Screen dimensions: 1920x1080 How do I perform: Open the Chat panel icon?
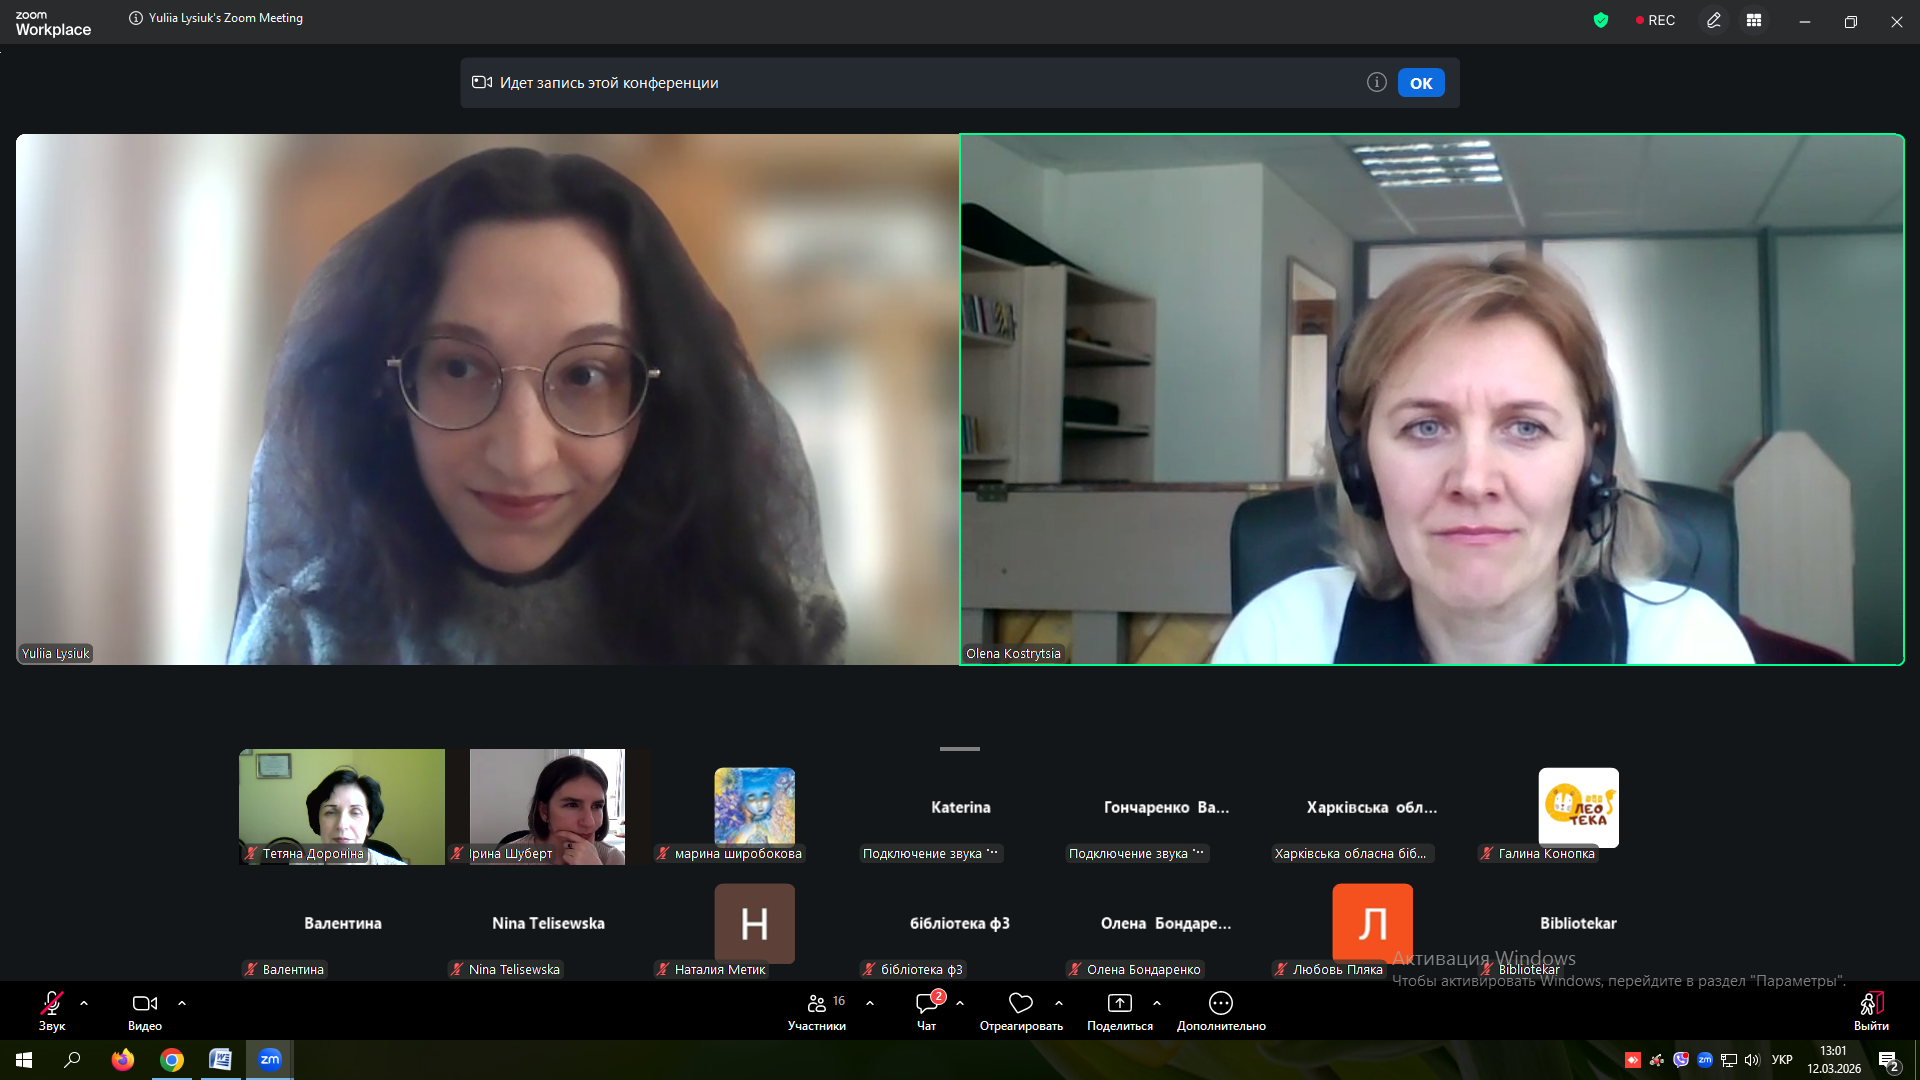tap(927, 1003)
